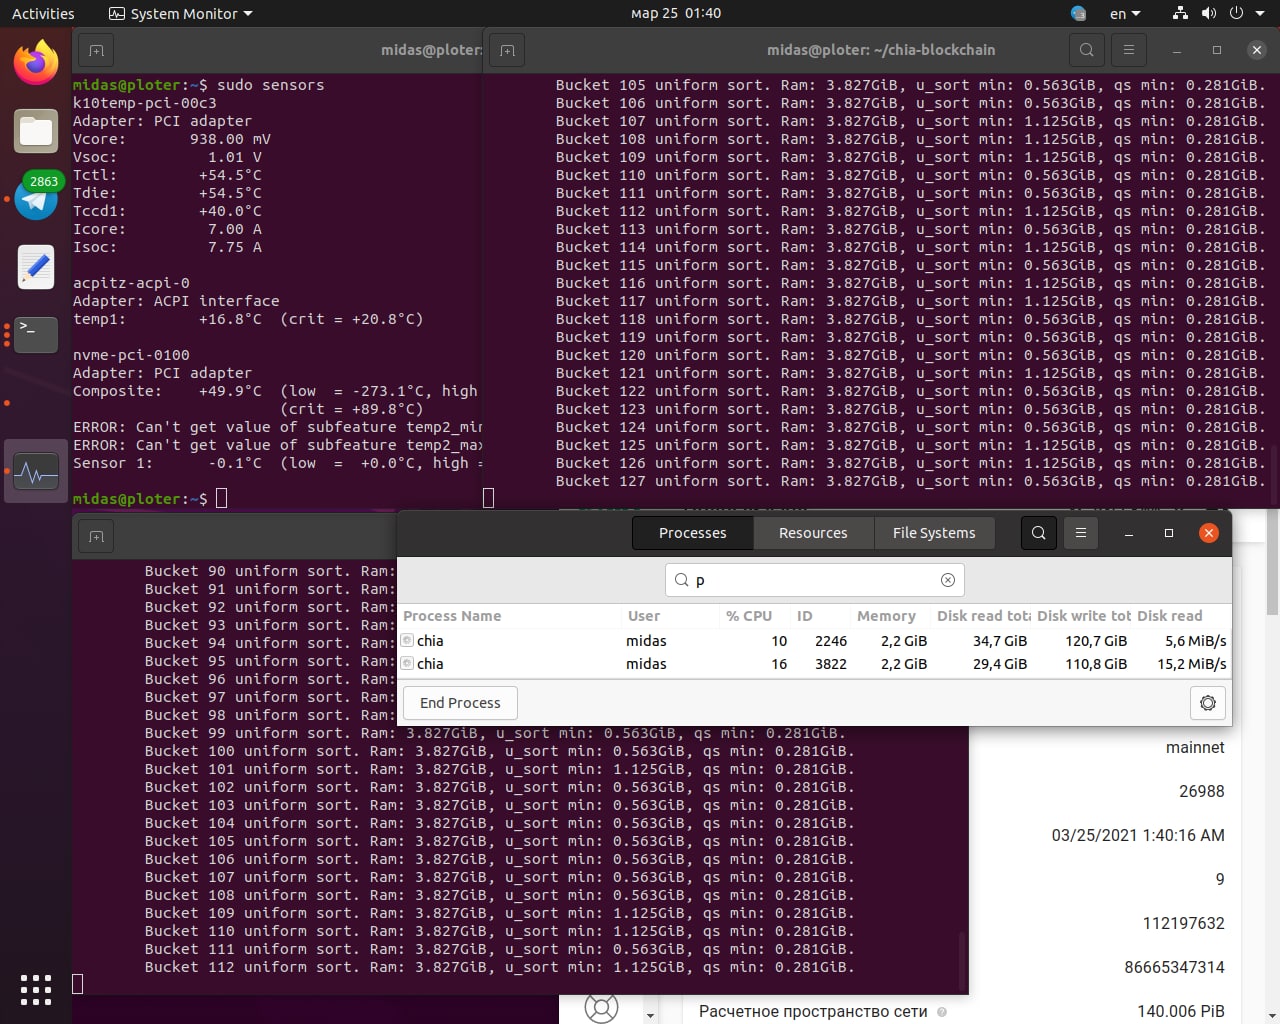Click scroll down arrow in Chia sidebar

click(x=650, y=1015)
